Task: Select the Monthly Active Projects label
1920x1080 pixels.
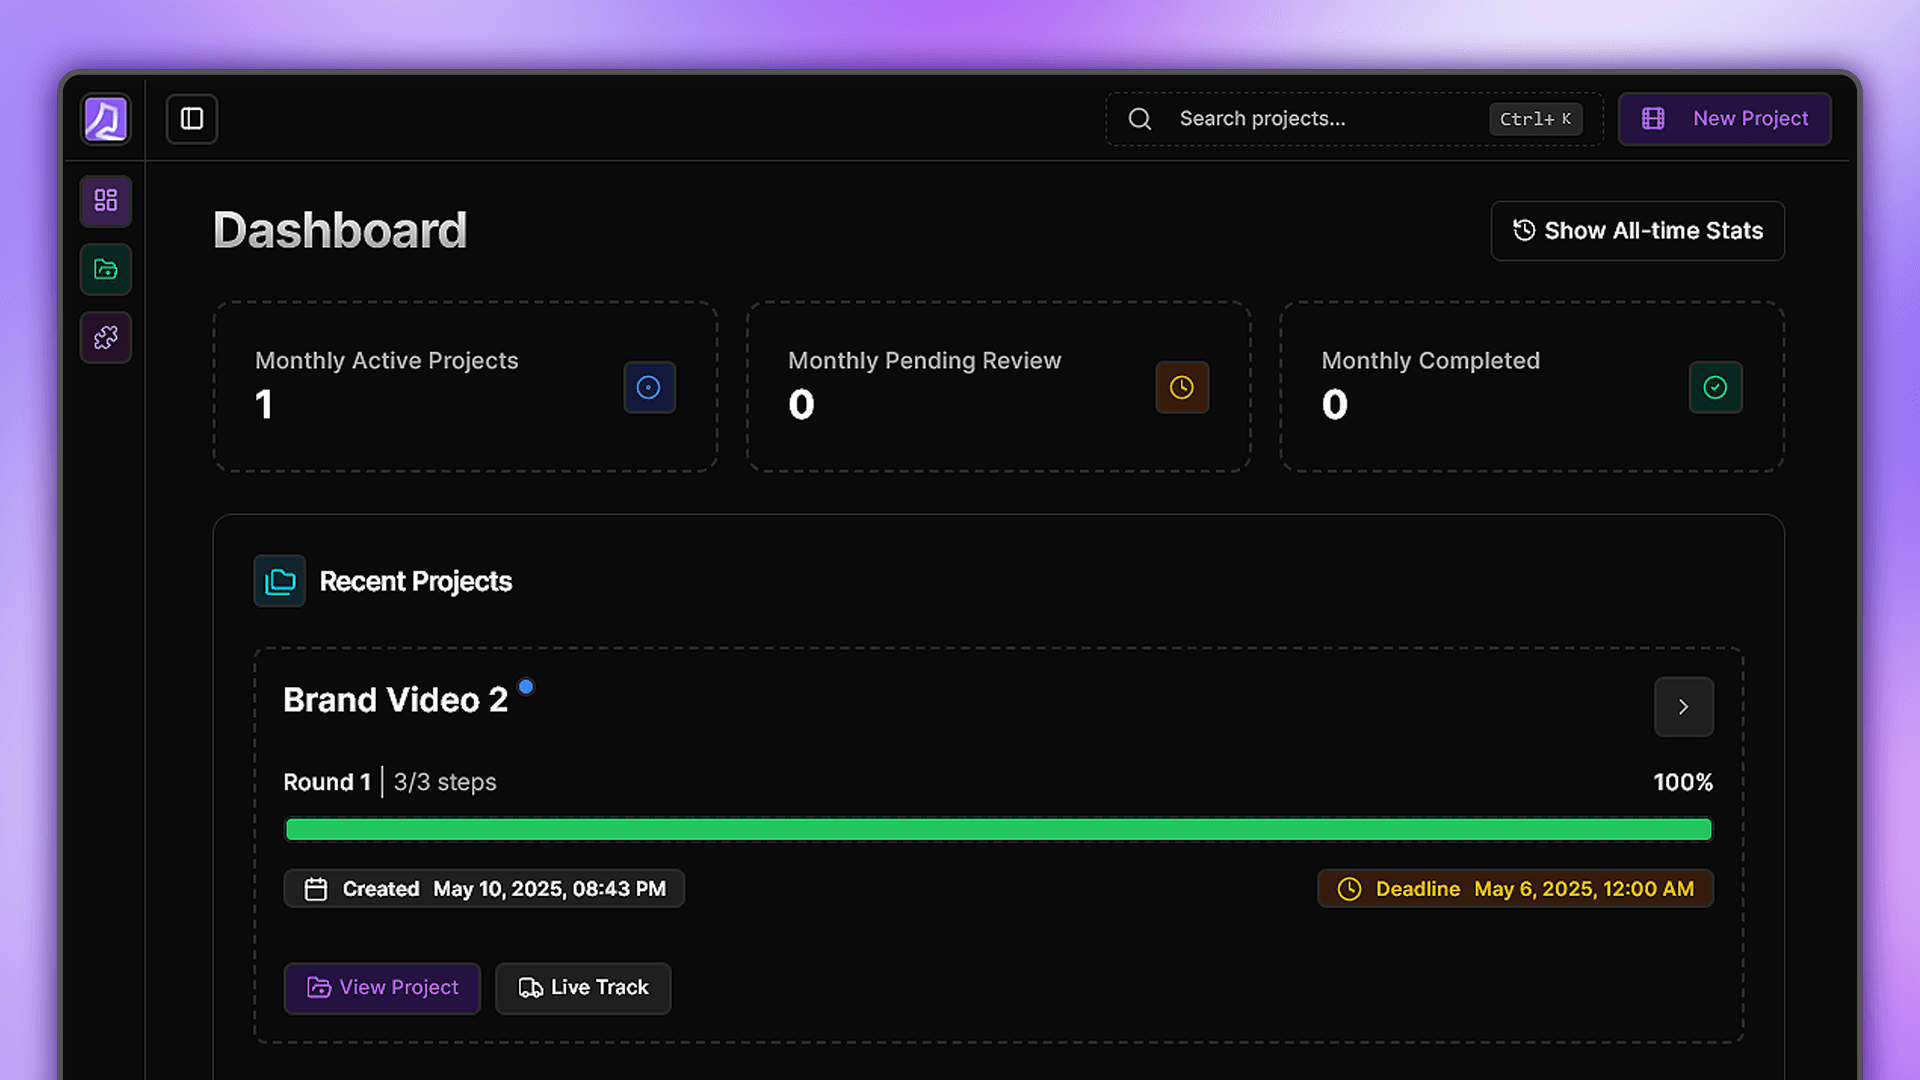Action: [387, 361]
